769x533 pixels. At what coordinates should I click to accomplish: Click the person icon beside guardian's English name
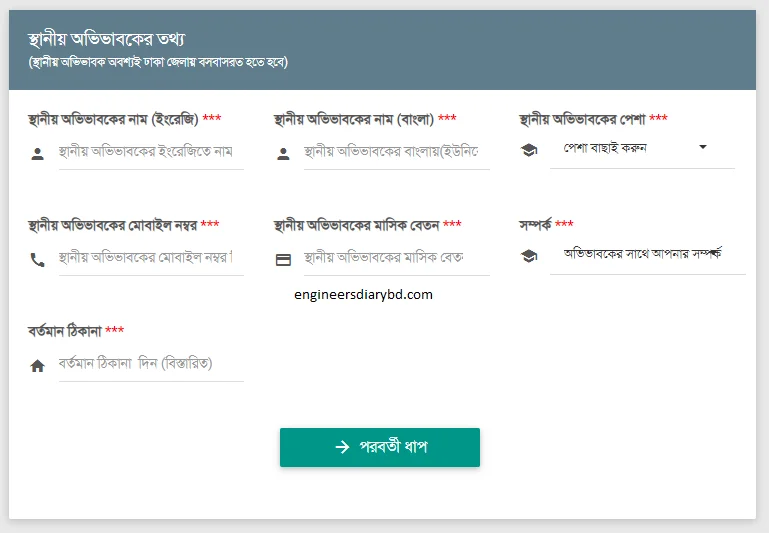point(37,154)
